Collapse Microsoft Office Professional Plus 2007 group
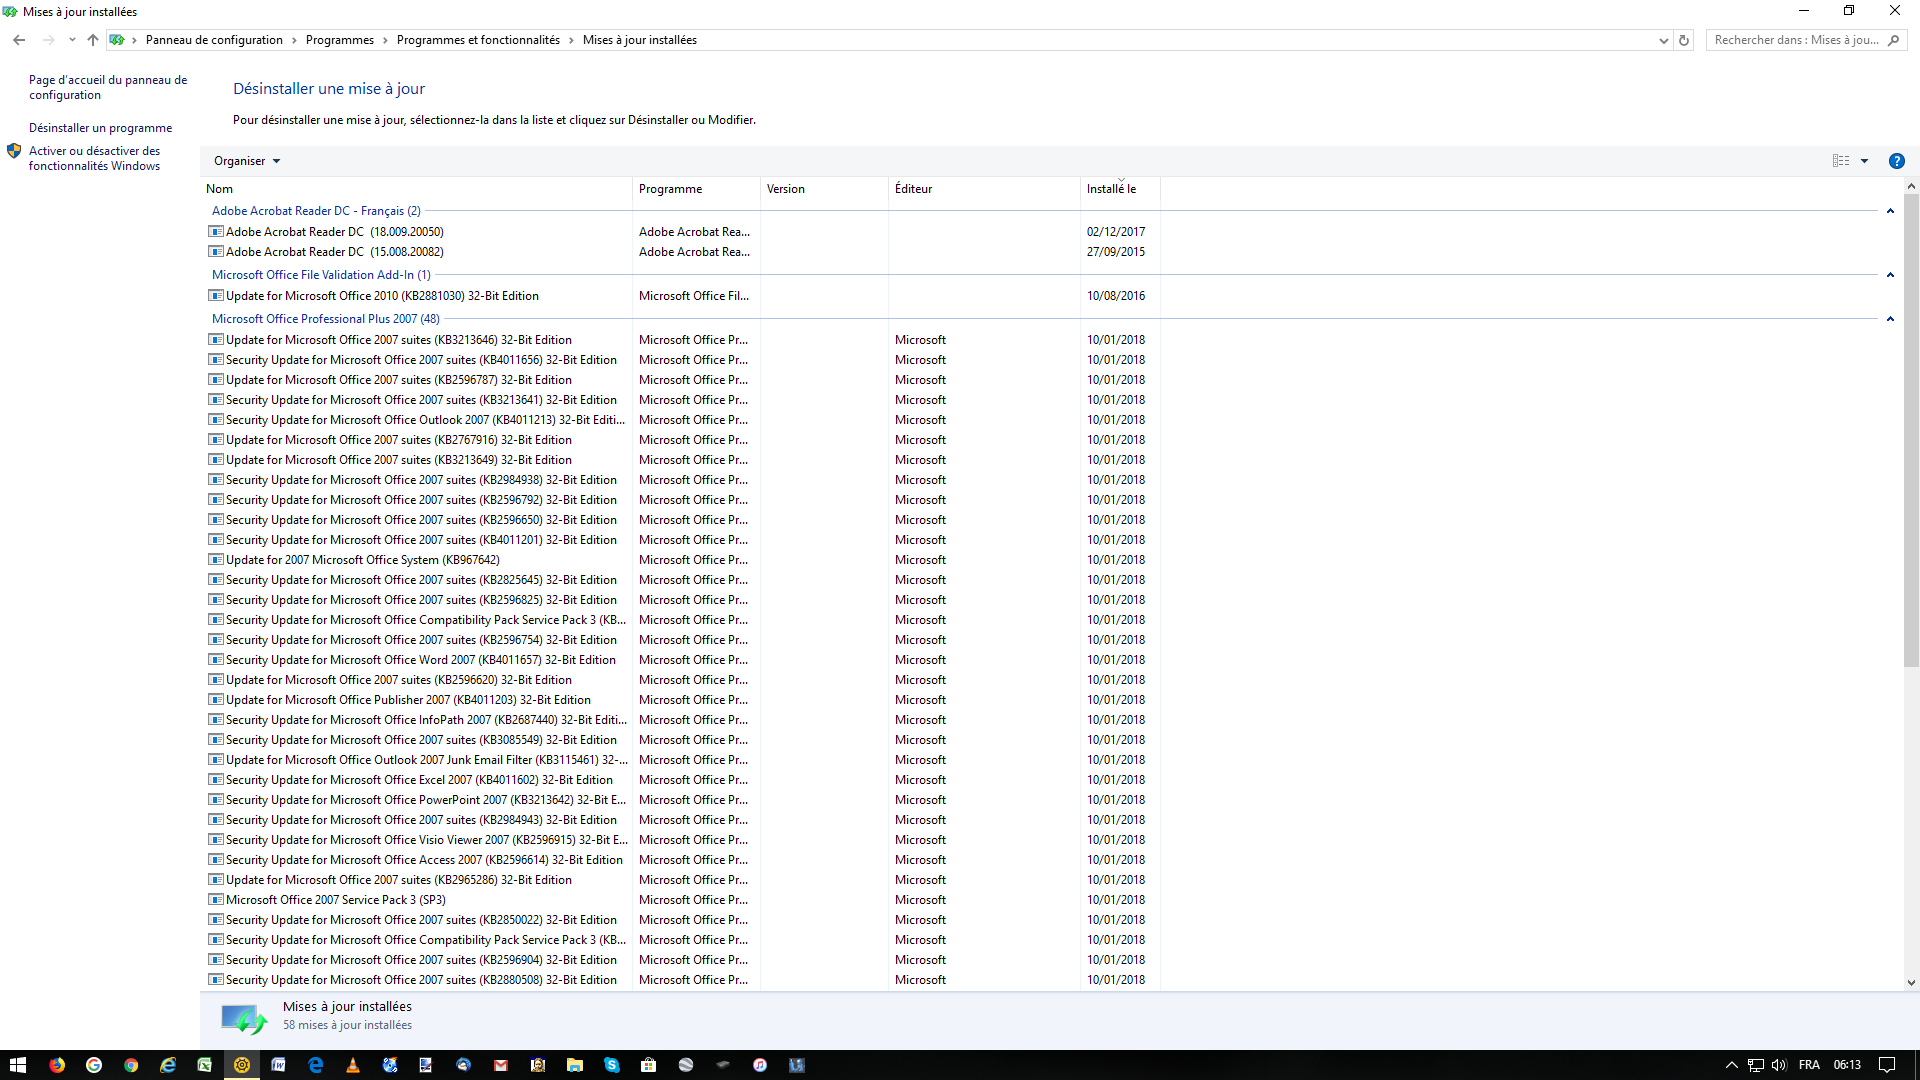Image resolution: width=1920 pixels, height=1080 pixels. [x=1890, y=319]
